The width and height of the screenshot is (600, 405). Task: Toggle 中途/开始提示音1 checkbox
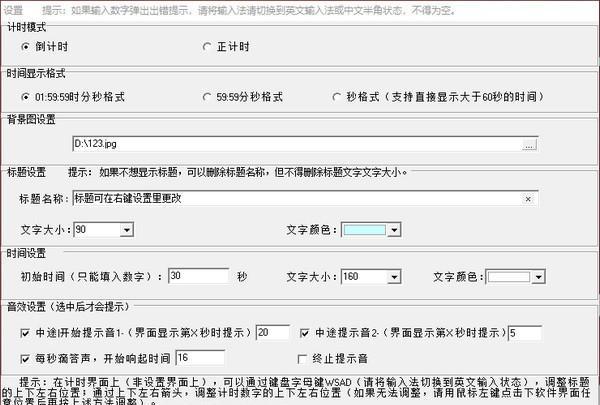[x=25, y=333]
